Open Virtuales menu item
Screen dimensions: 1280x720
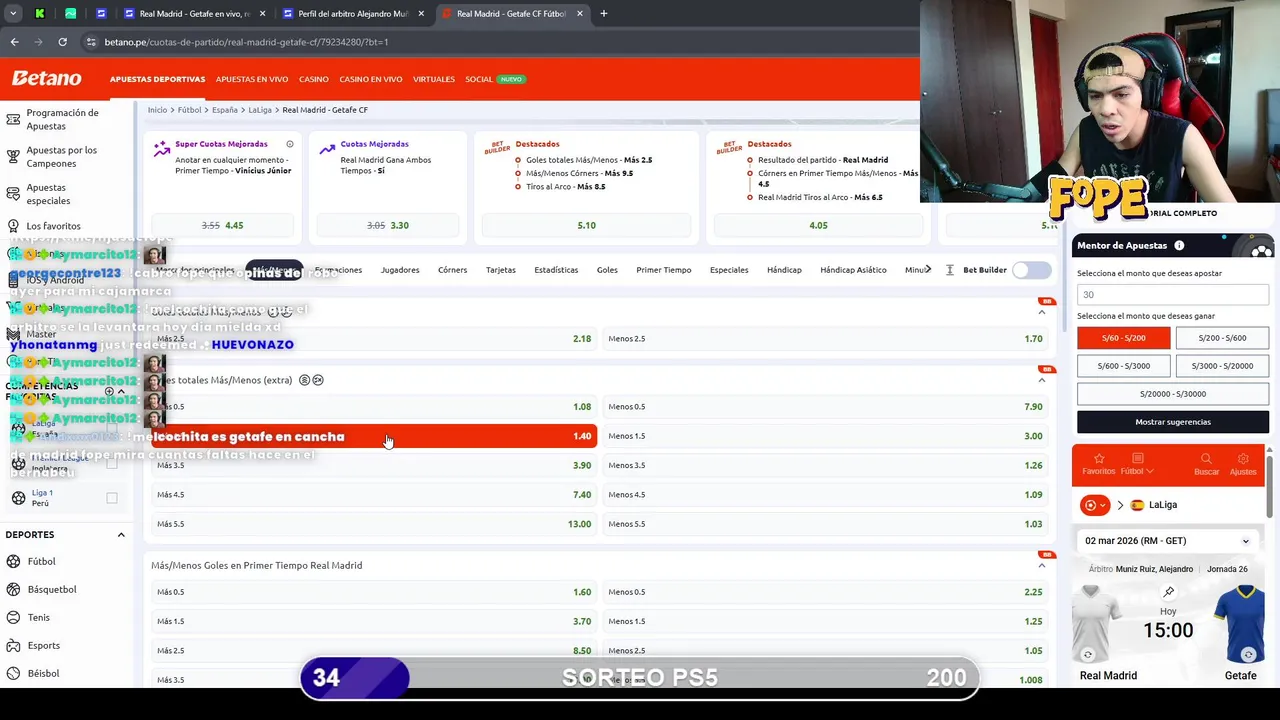click(434, 79)
